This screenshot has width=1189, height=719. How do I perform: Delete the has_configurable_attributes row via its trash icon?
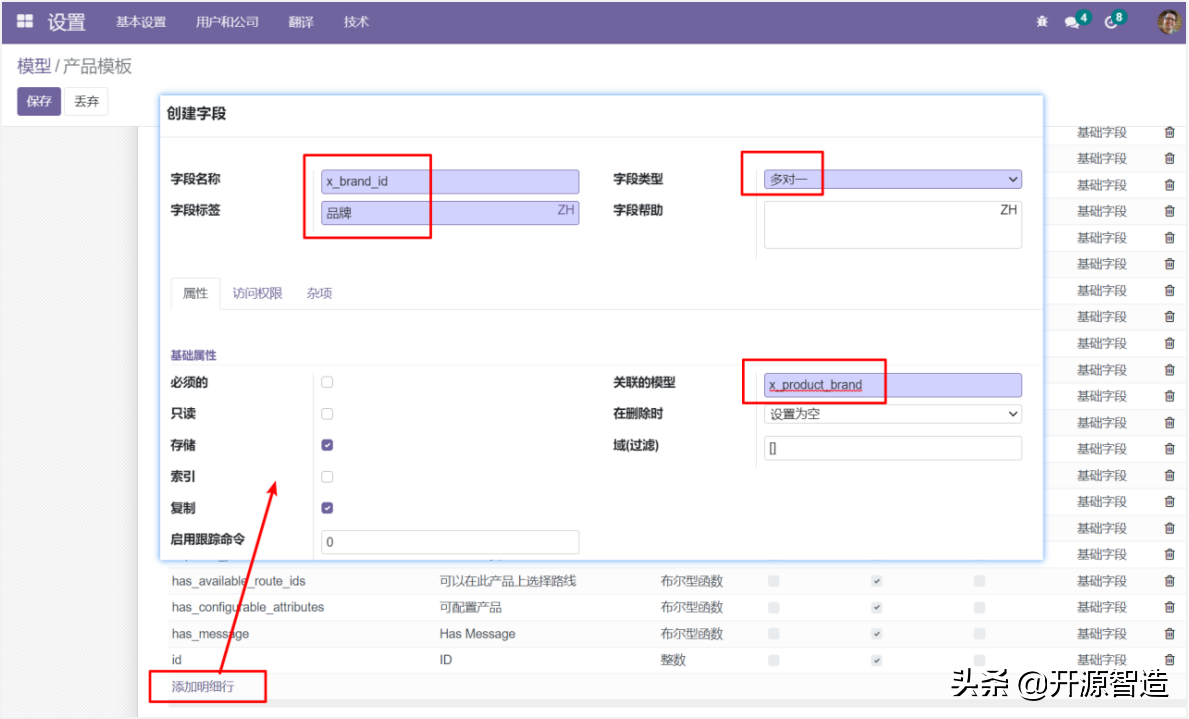(x=1169, y=608)
